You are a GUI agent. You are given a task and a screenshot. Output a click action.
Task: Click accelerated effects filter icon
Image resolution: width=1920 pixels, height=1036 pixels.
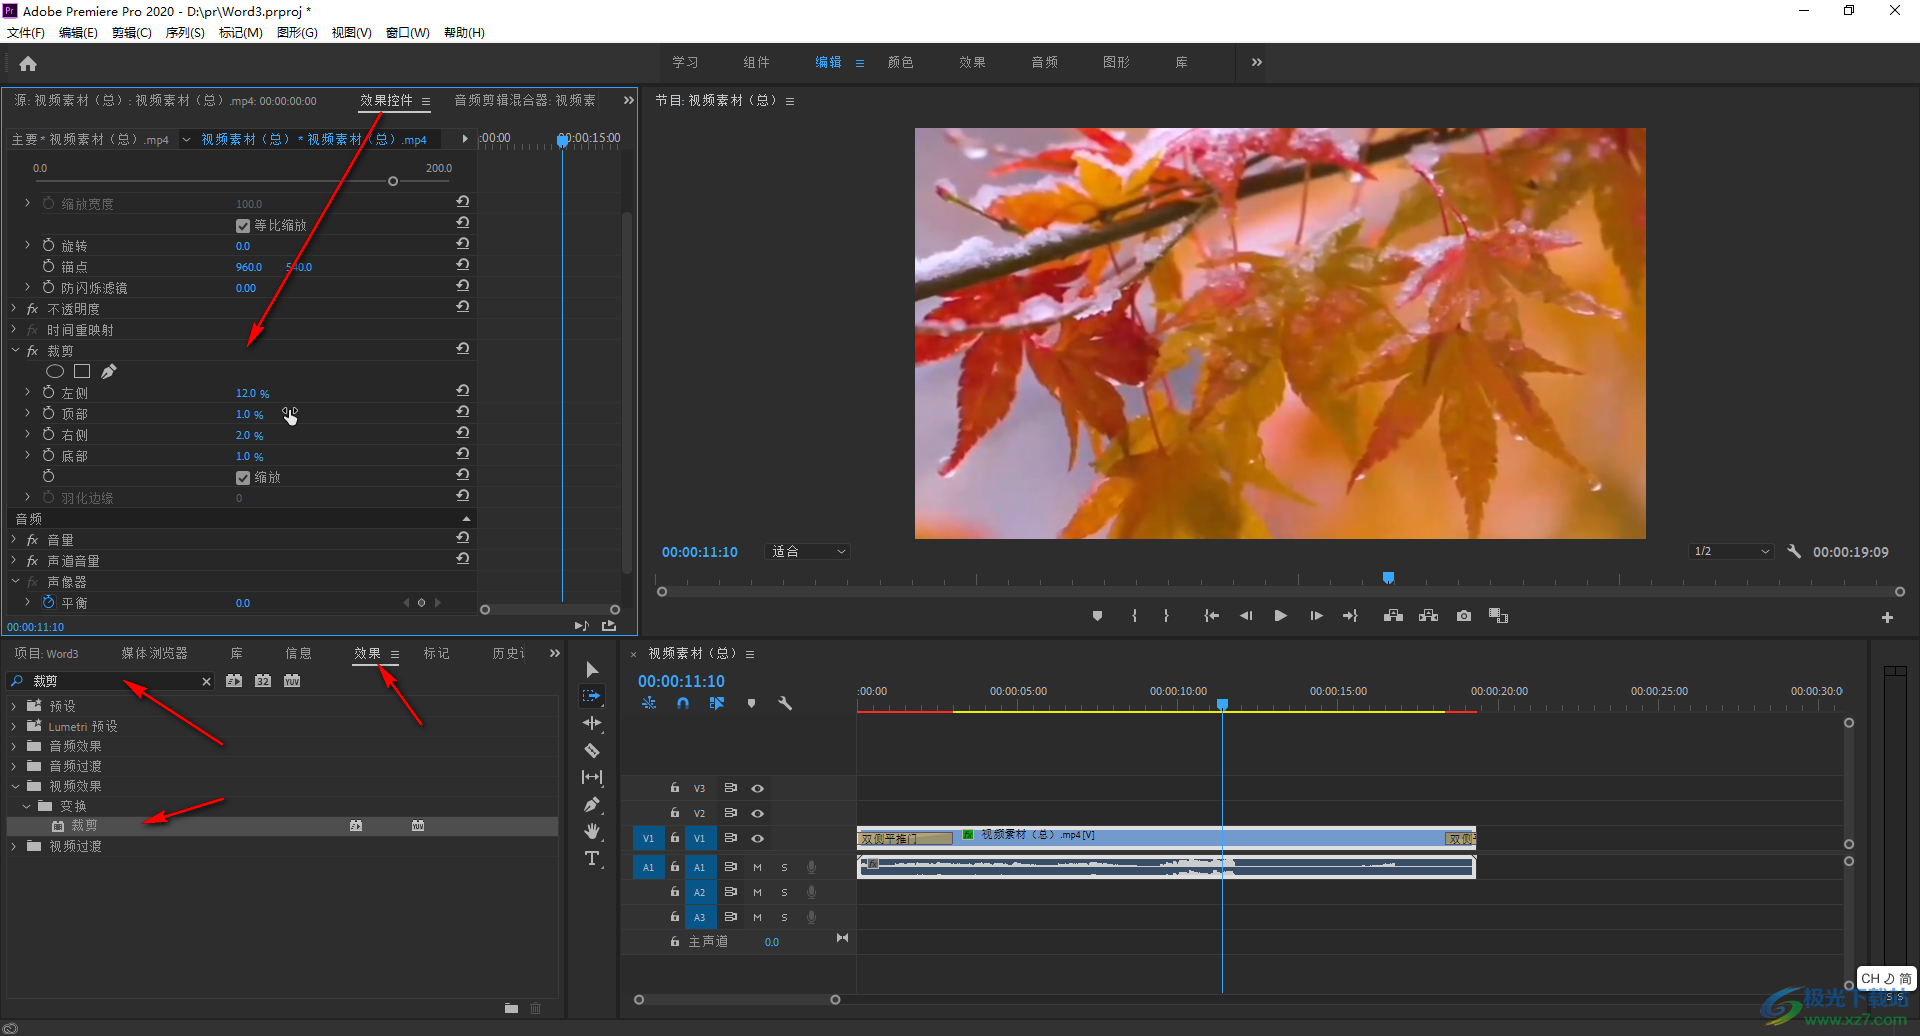click(x=234, y=681)
